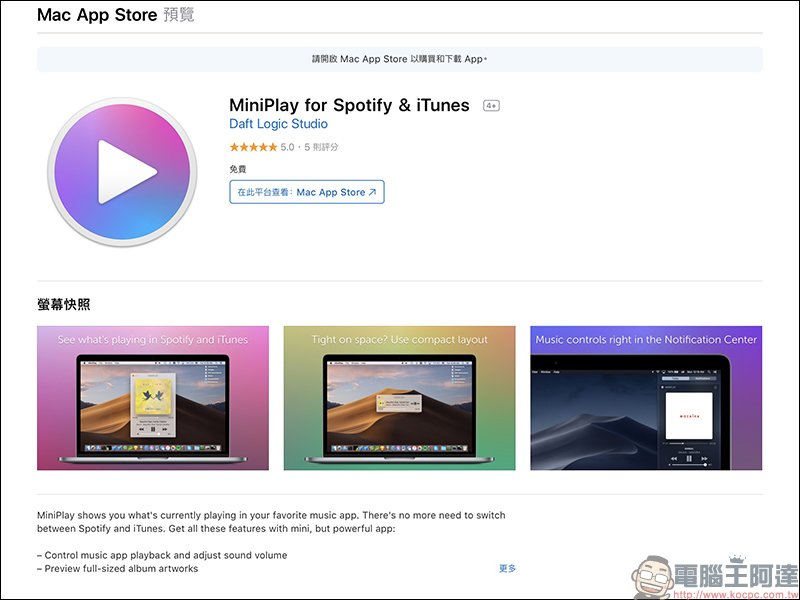800x600 pixels.
Task: Click 'MiniPlay shows you what's currently playing' paragraph
Action: (271, 522)
